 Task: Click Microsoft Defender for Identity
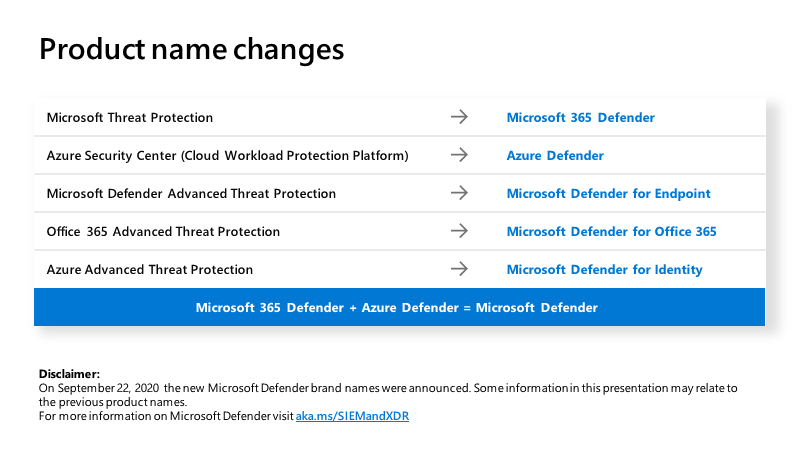[x=604, y=269]
